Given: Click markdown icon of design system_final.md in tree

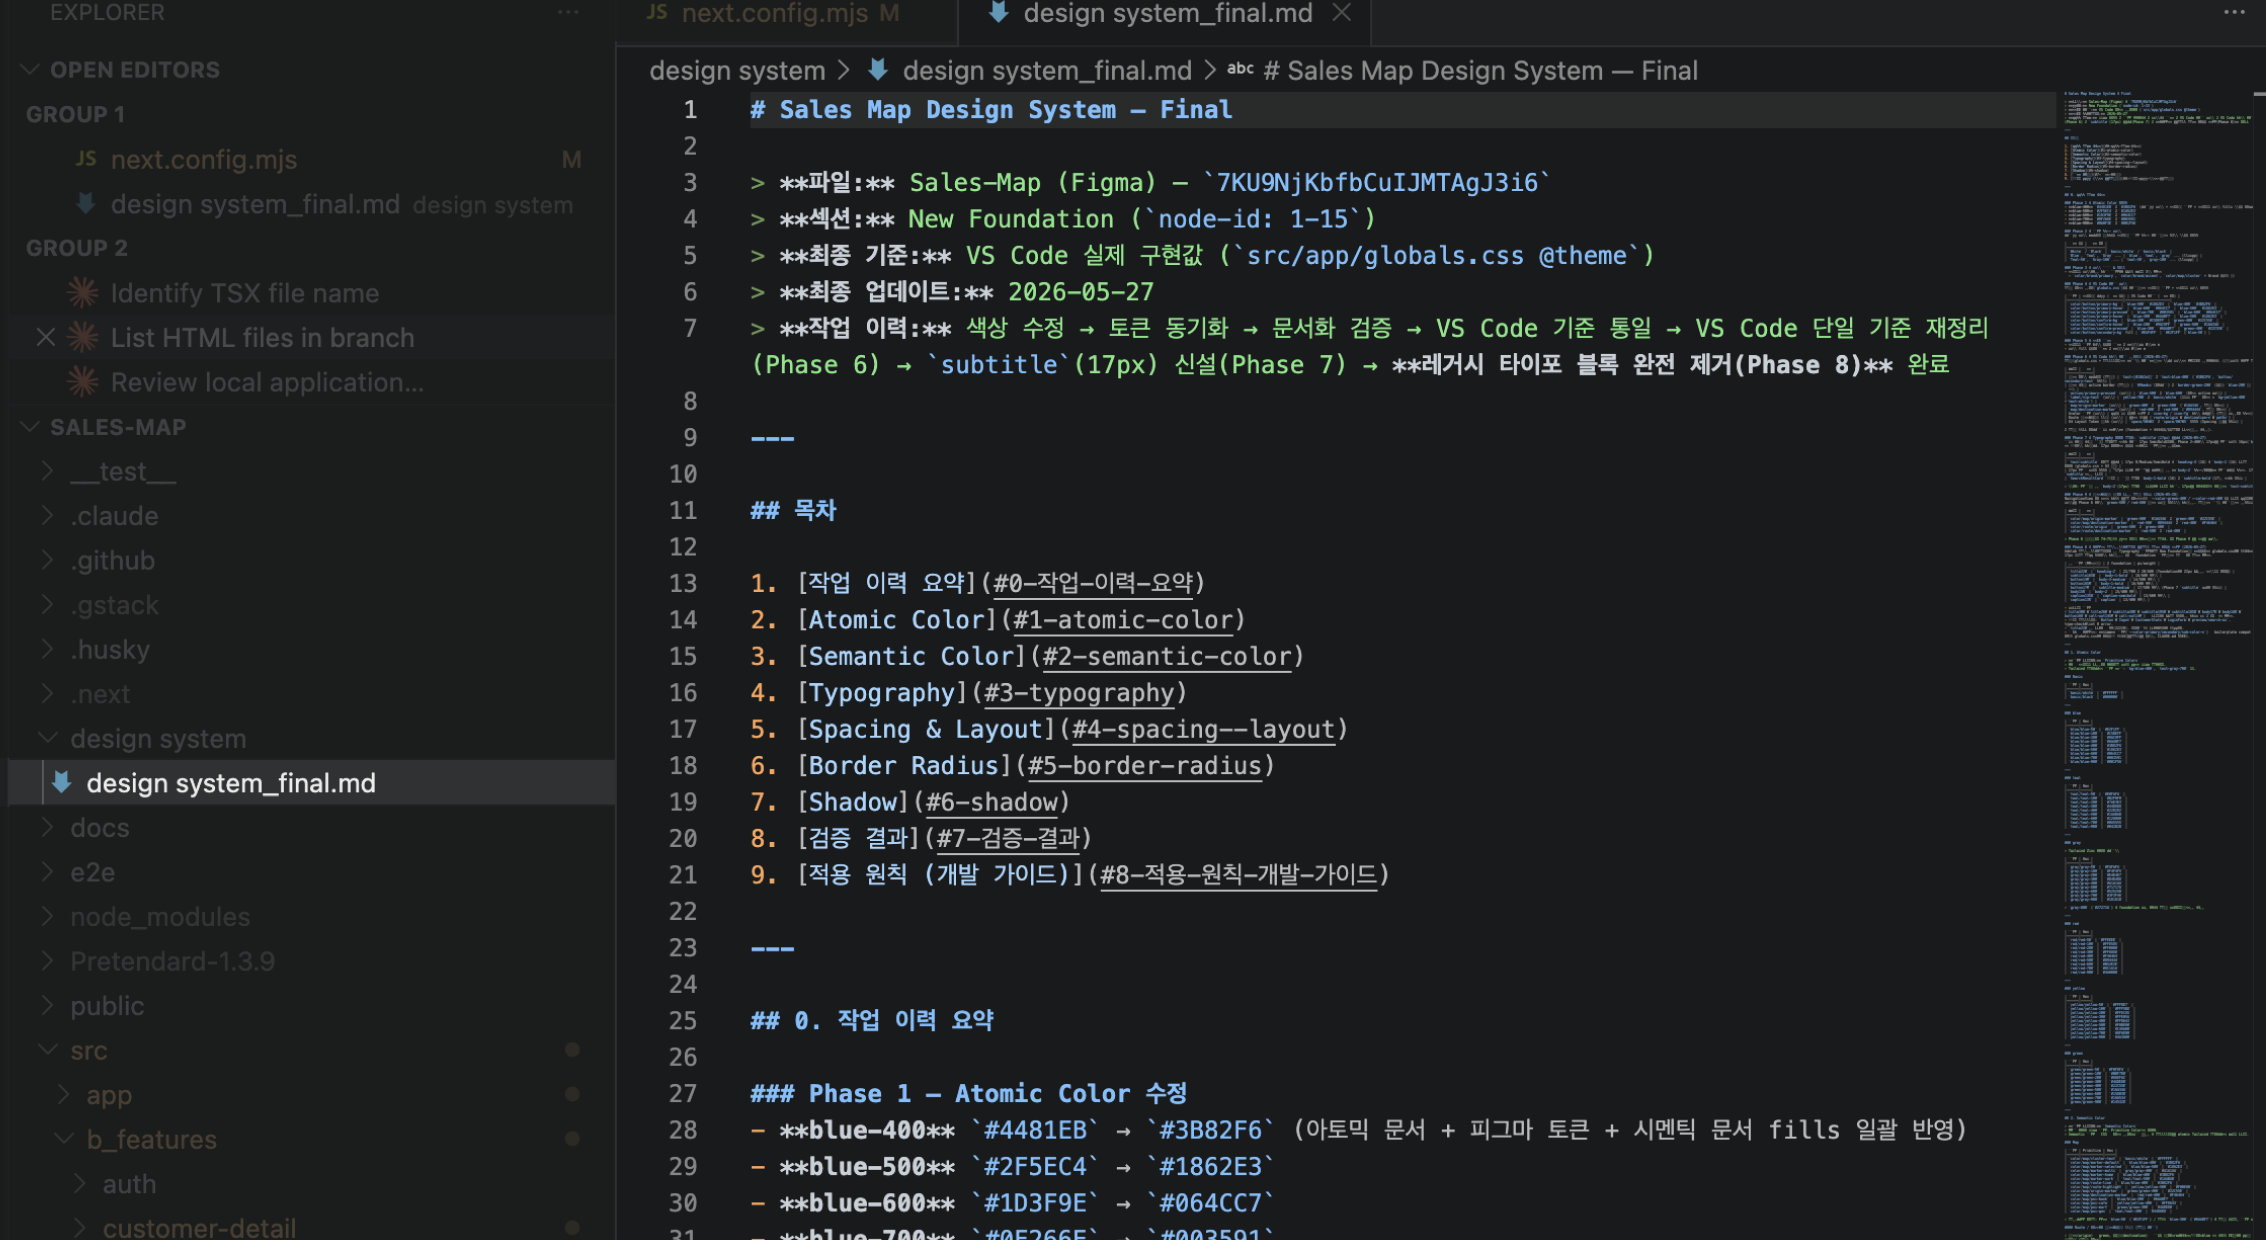Looking at the screenshot, I should [62, 783].
